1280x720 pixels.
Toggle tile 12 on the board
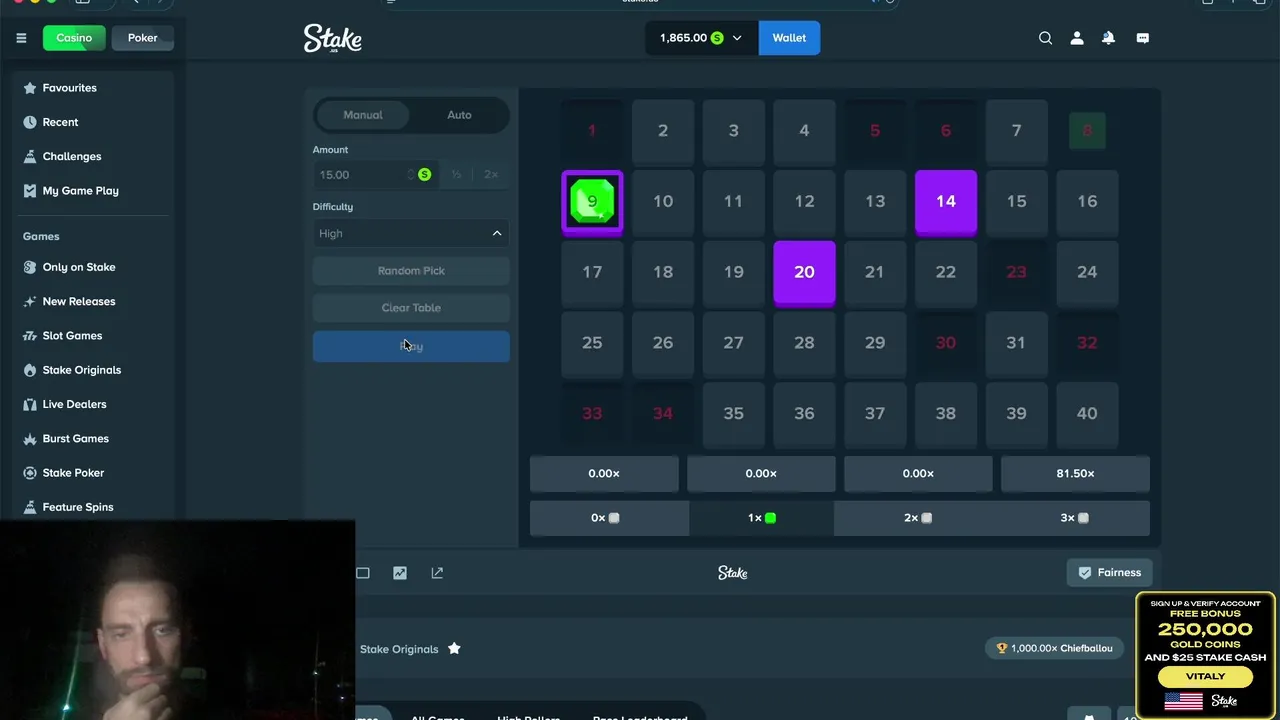(x=804, y=201)
